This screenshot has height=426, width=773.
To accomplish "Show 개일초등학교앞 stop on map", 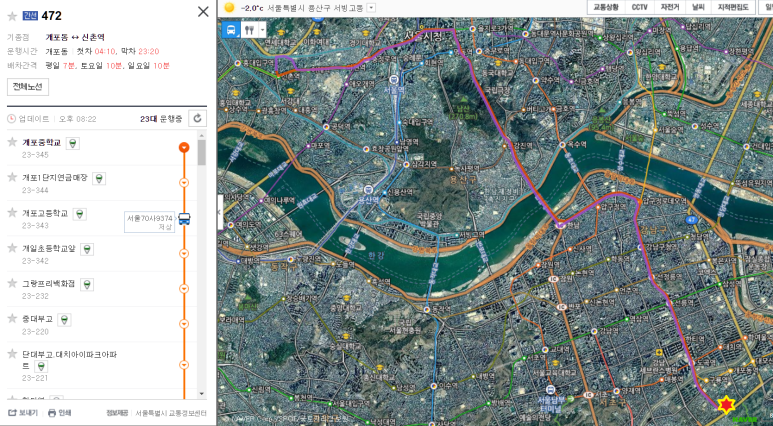I will (87, 249).
